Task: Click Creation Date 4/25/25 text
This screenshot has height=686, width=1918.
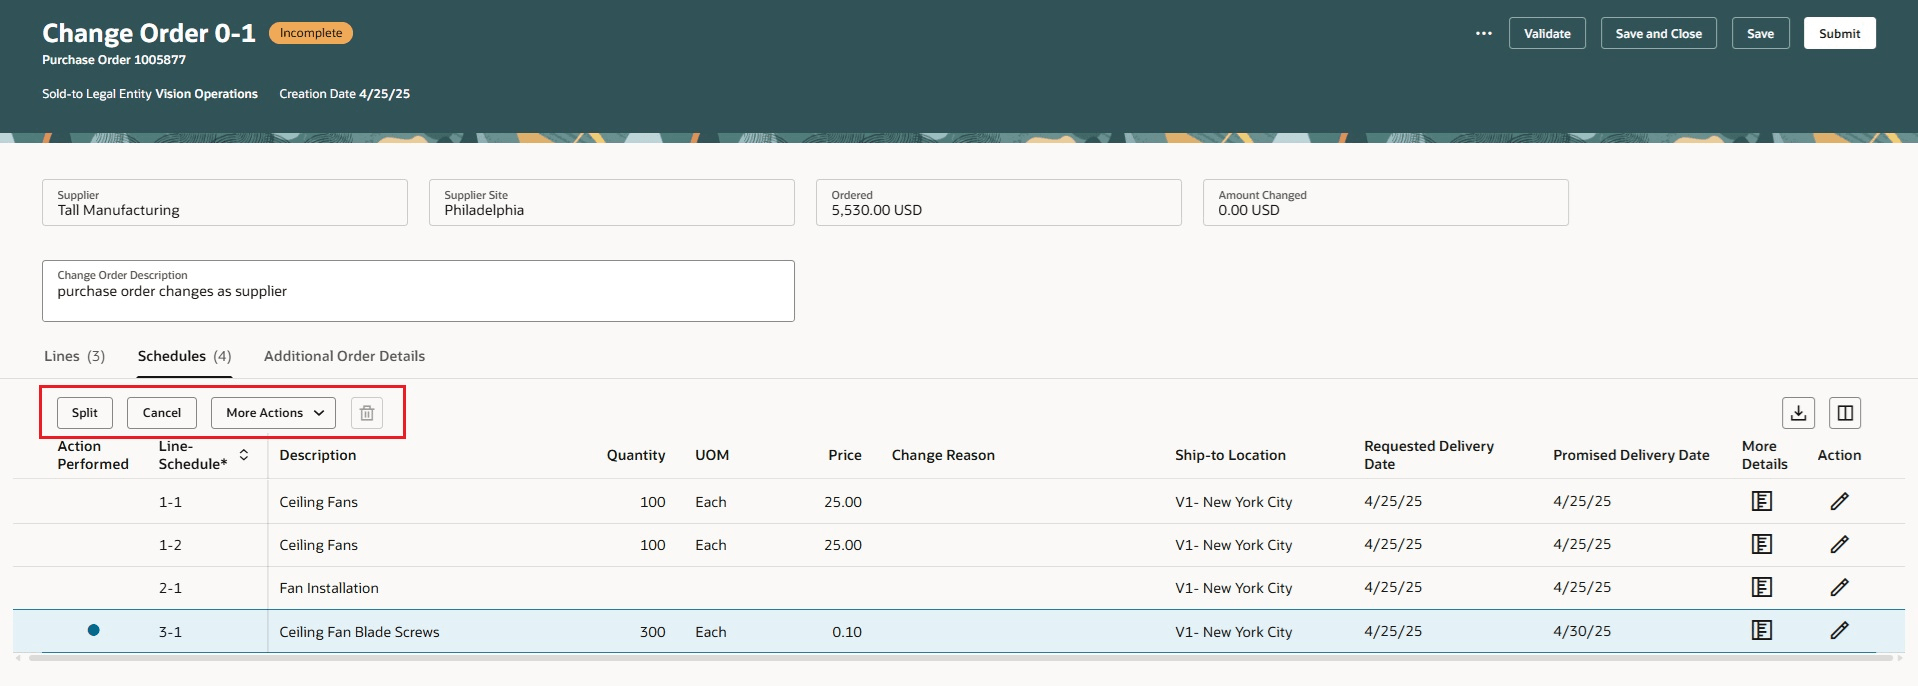Action: [x=344, y=94]
